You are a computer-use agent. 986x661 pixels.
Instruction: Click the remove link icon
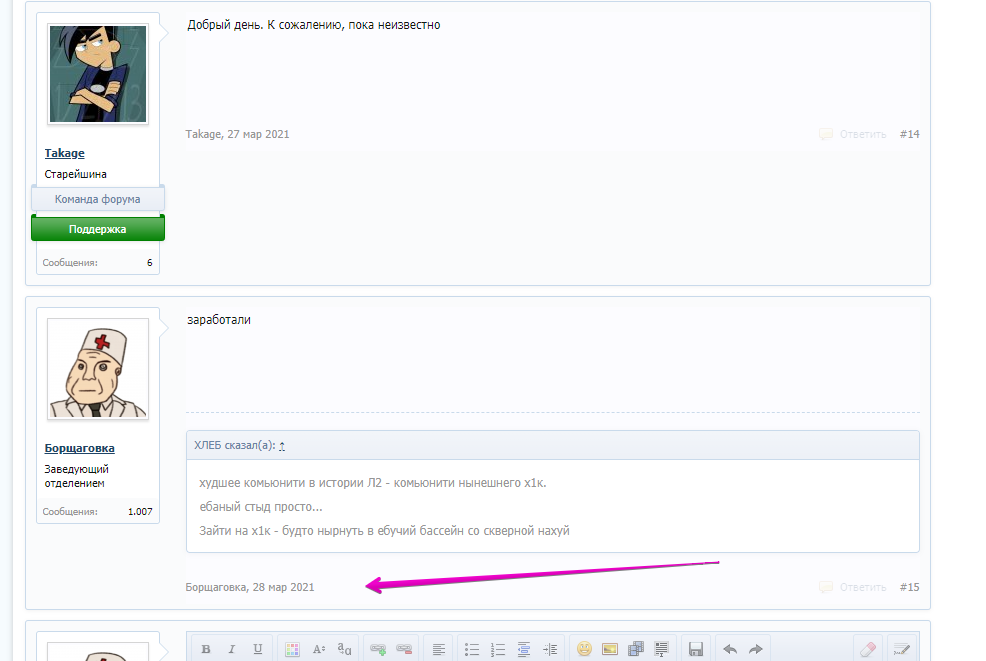coord(404,649)
